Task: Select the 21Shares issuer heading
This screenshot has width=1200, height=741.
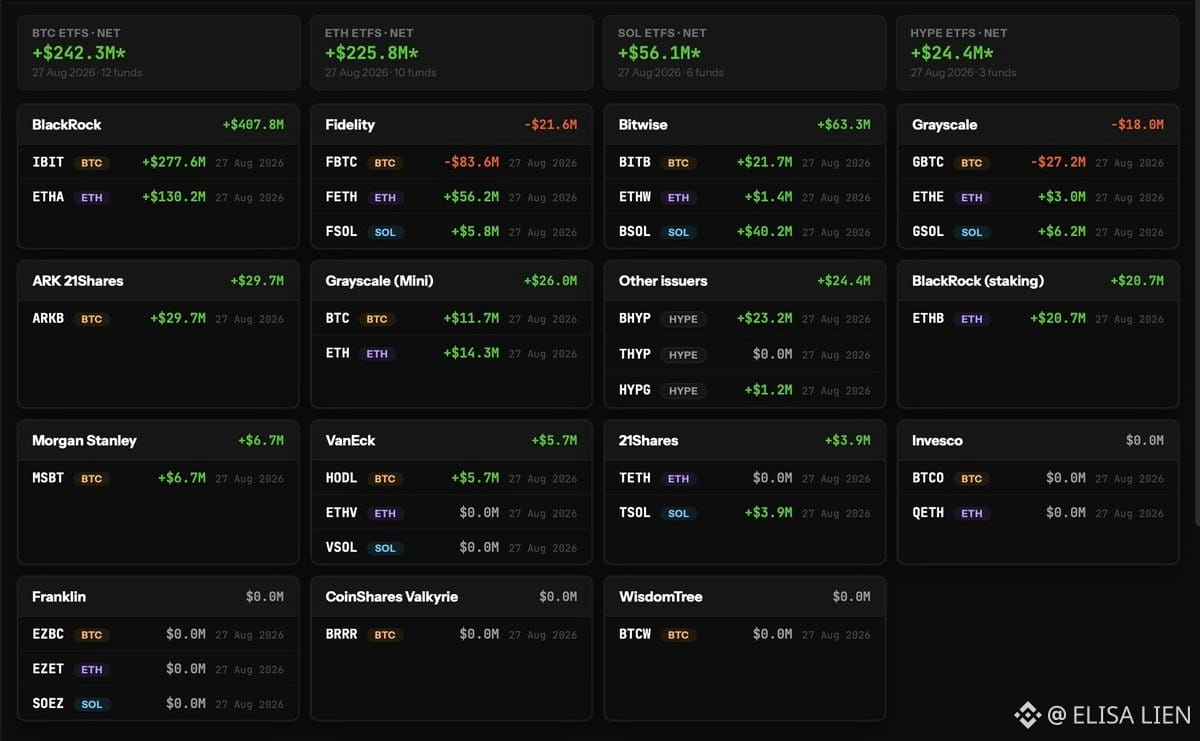Action: tap(648, 441)
